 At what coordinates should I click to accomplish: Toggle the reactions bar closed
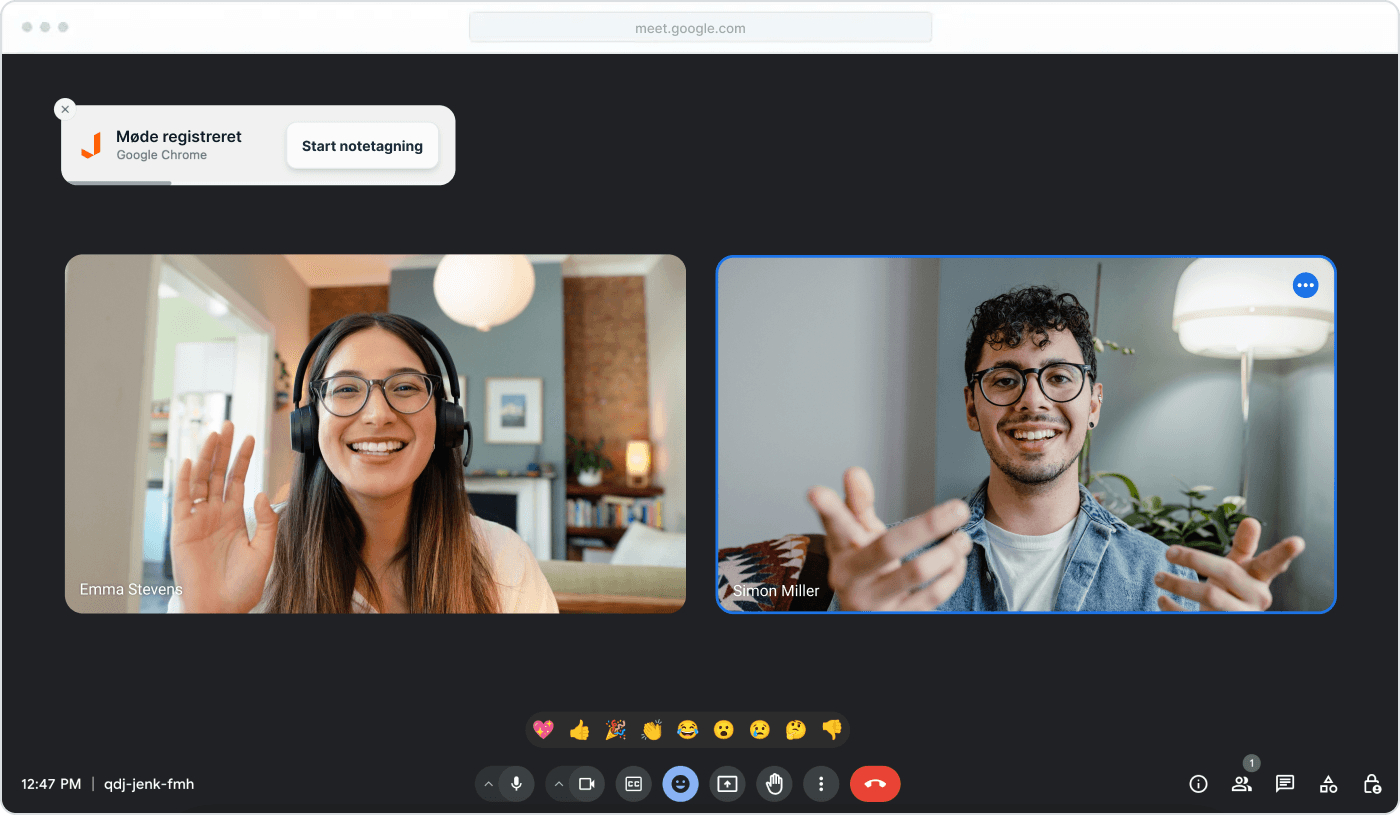click(x=681, y=784)
